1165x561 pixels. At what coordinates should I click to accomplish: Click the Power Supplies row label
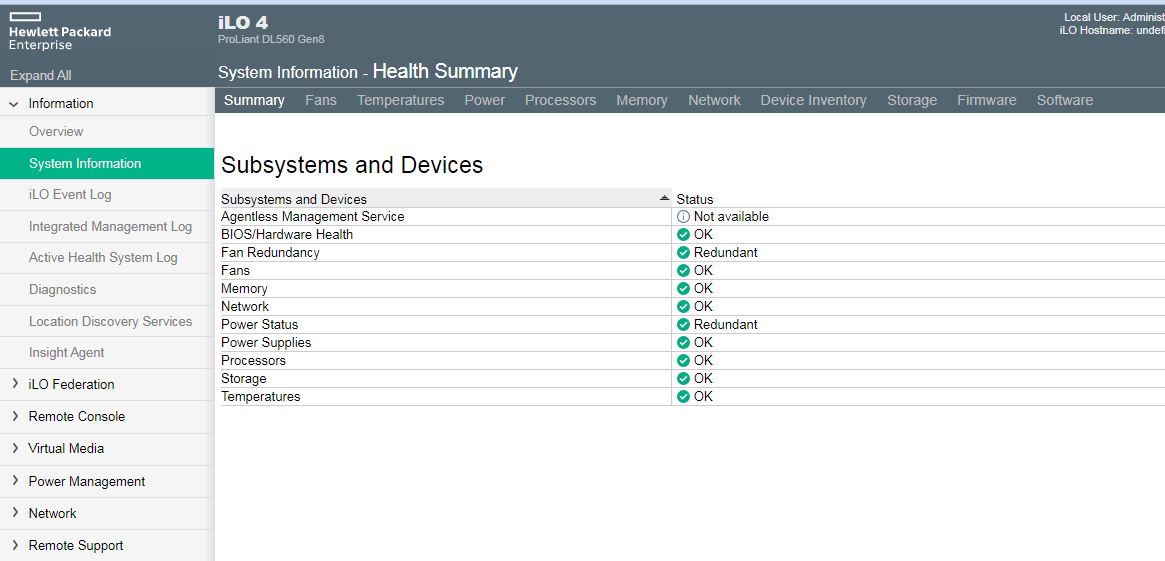pos(266,343)
